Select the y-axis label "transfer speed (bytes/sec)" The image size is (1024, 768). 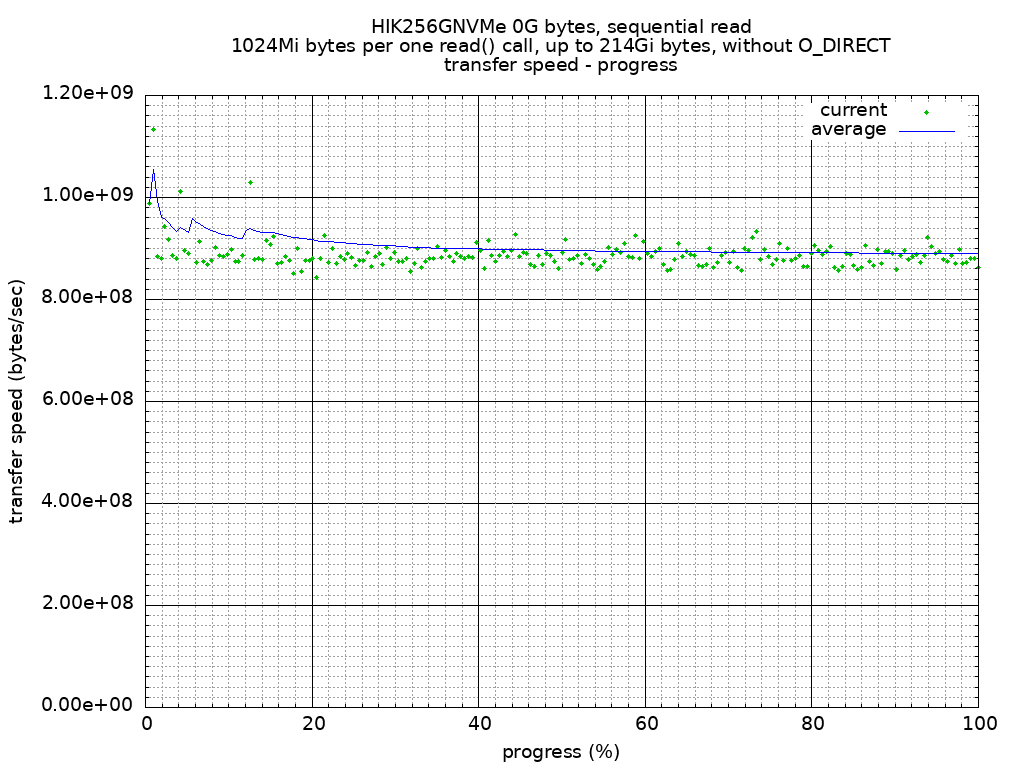click(x=17, y=401)
